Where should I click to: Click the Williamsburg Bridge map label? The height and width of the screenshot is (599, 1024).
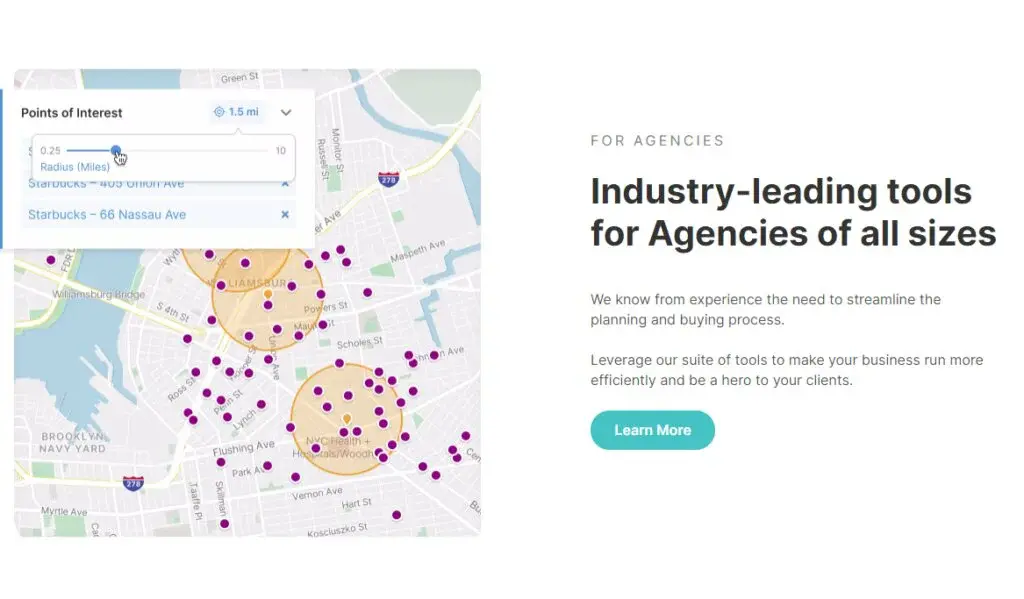(99, 294)
